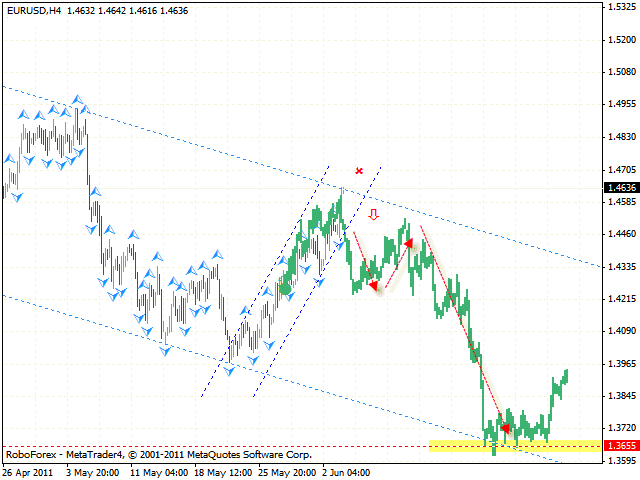
Task: Select the blue fractal arrow above the highest candle
Action: (x=77, y=99)
